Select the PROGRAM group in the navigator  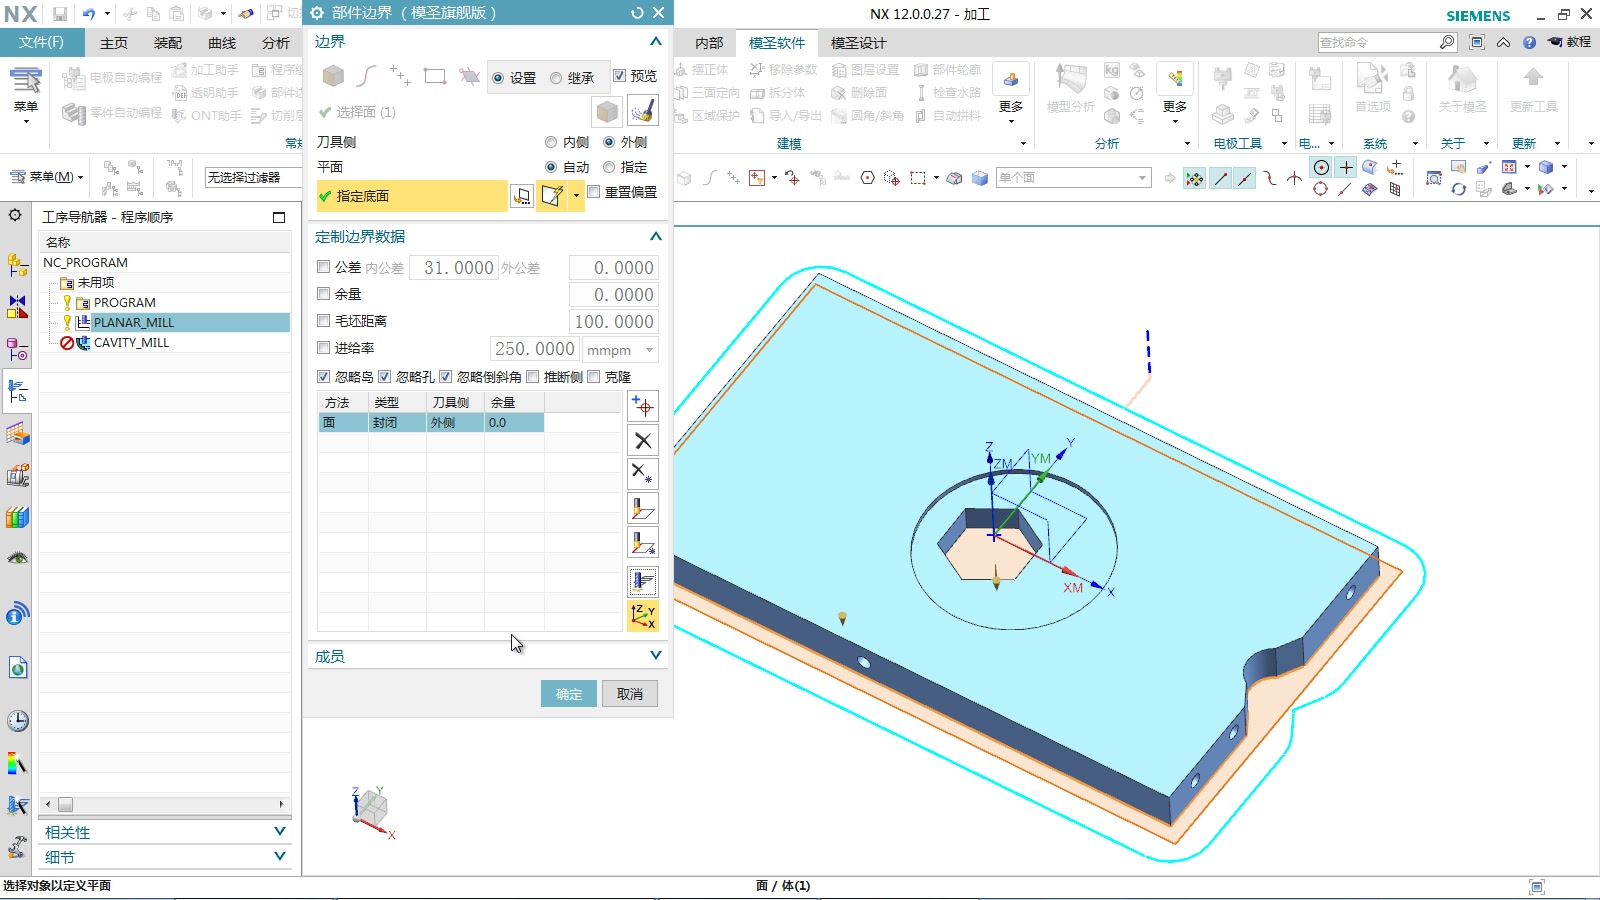125,302
